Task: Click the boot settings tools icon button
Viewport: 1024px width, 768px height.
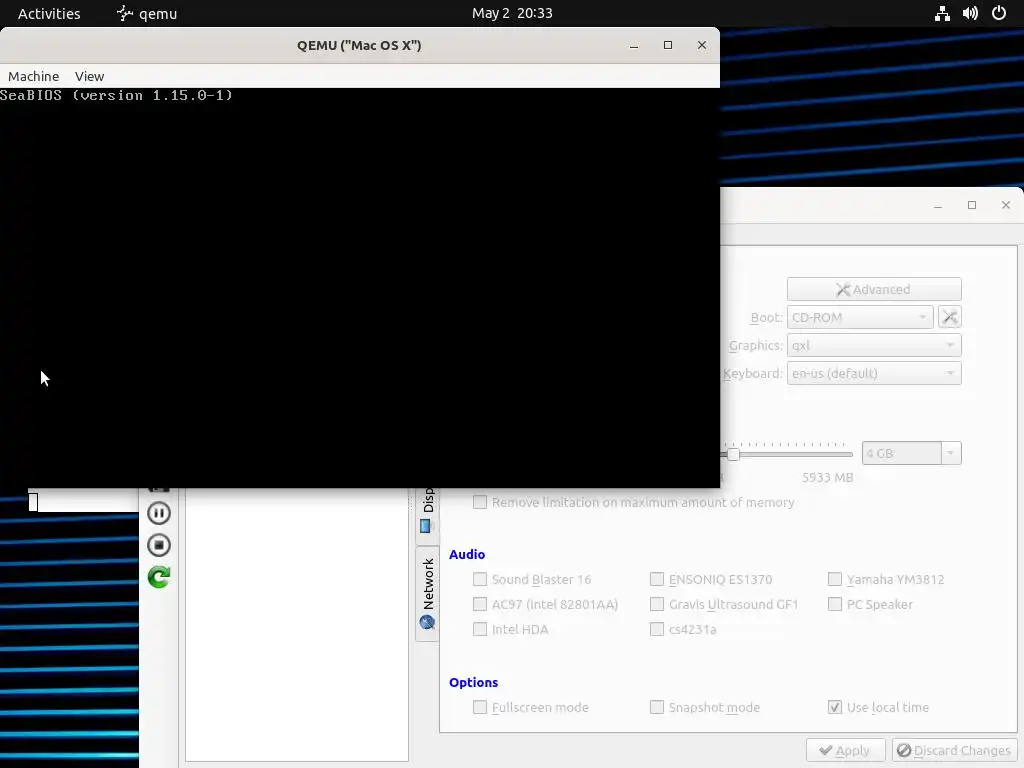Action: [950, 317]
